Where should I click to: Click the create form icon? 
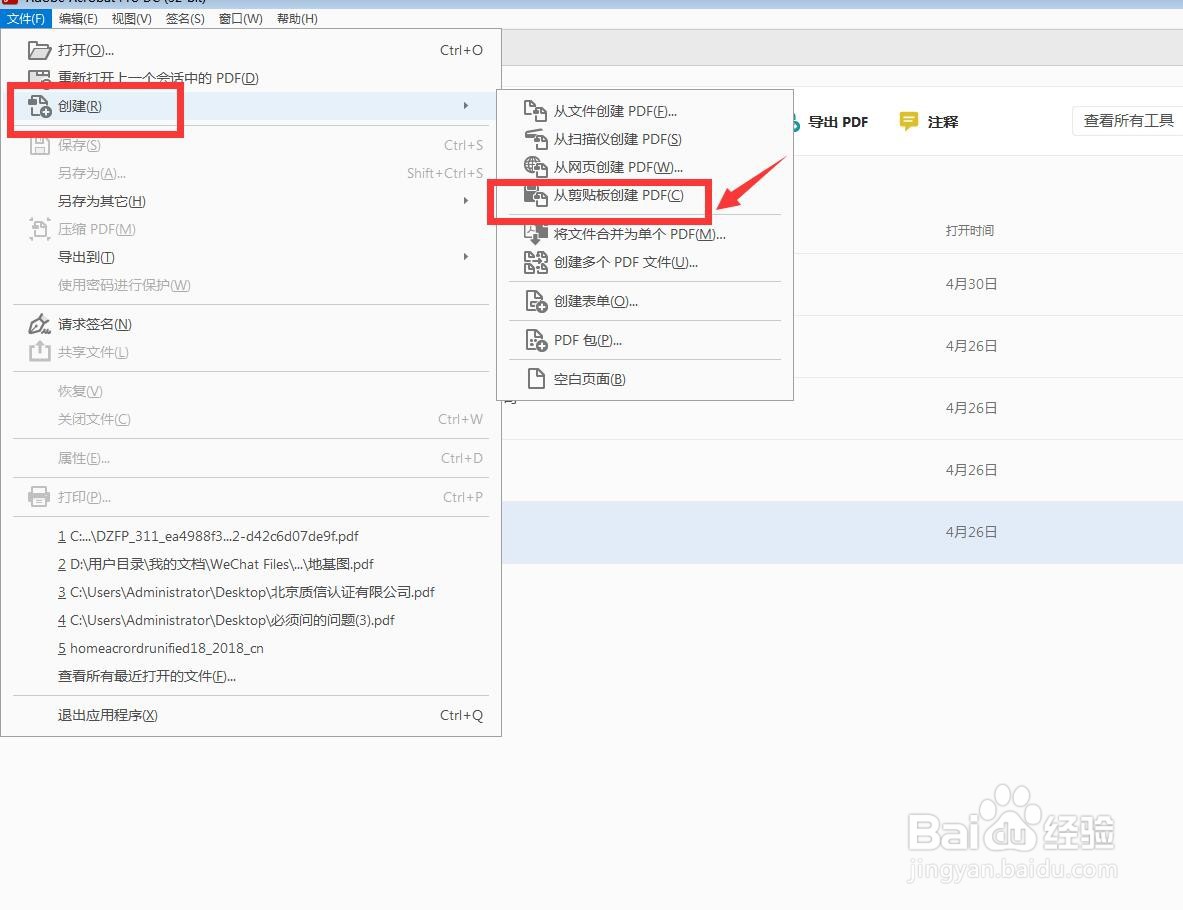pyautogui.click(x=535, y=301)
